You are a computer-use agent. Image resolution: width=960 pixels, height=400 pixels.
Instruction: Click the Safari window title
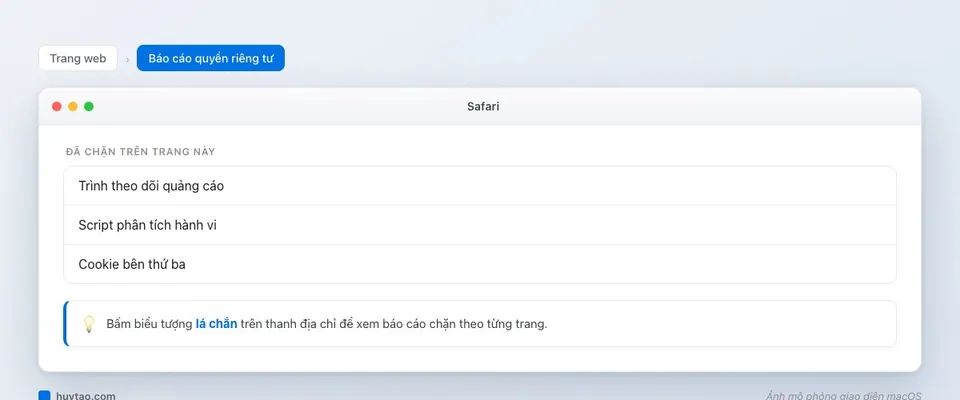(x=483, y=107)
